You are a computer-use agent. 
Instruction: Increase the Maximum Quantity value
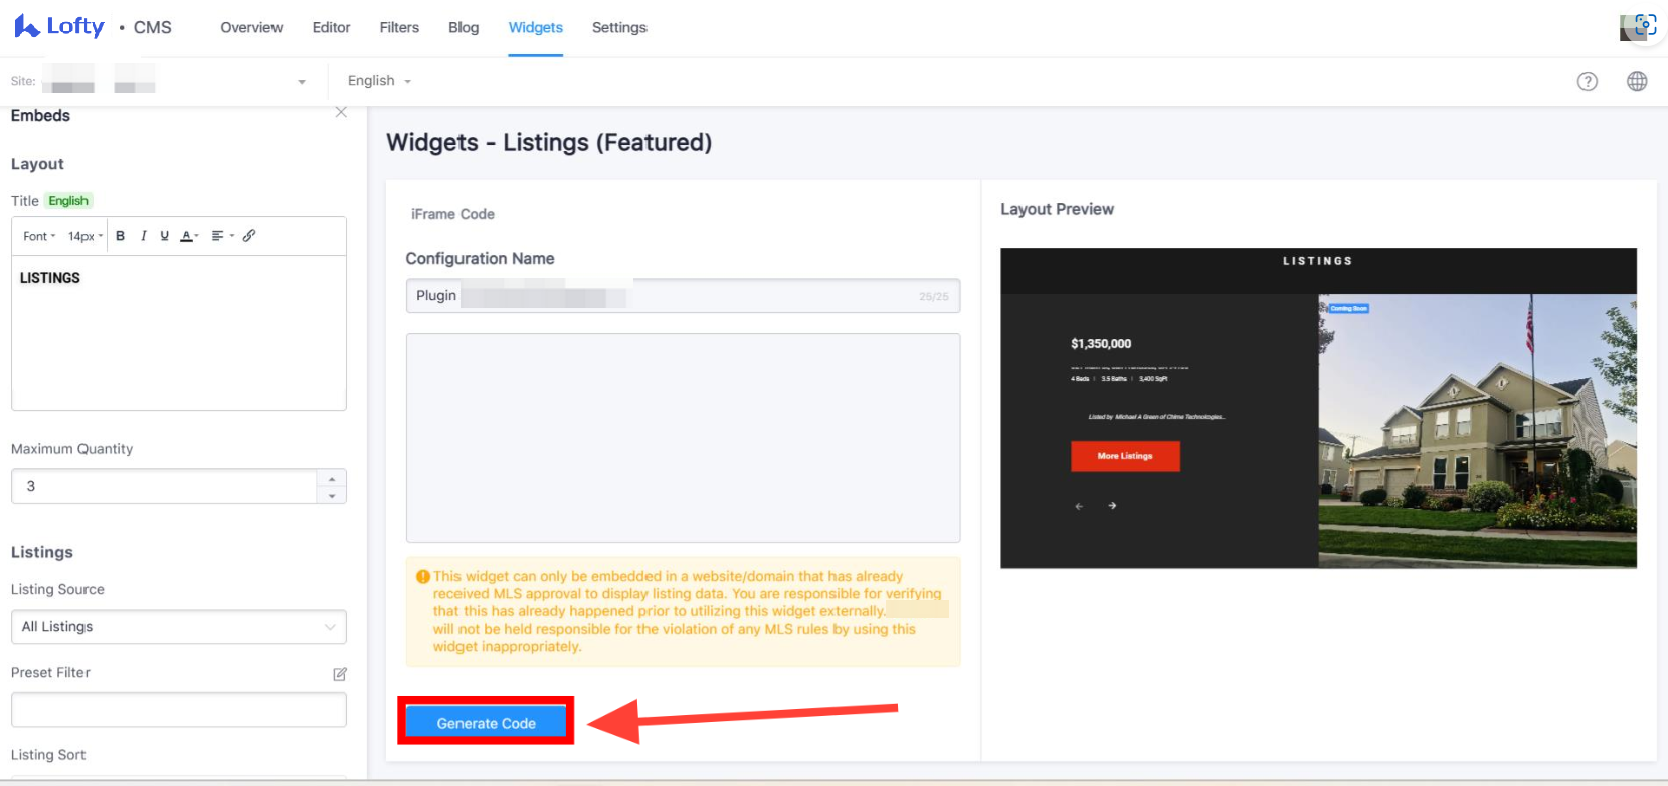pos(332,479)
